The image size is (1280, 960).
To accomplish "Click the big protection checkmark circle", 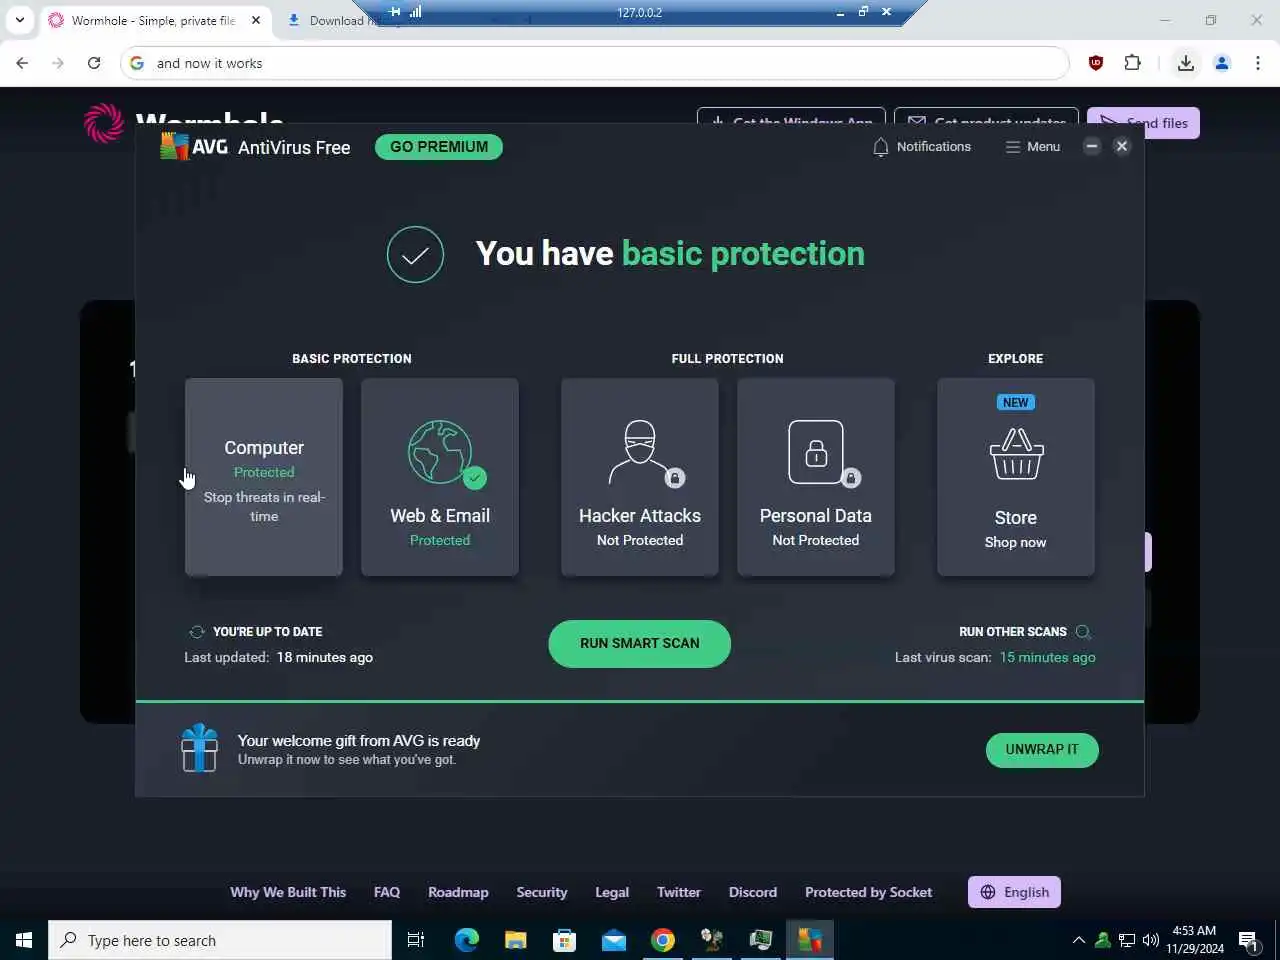I will [x=415, y=255].
